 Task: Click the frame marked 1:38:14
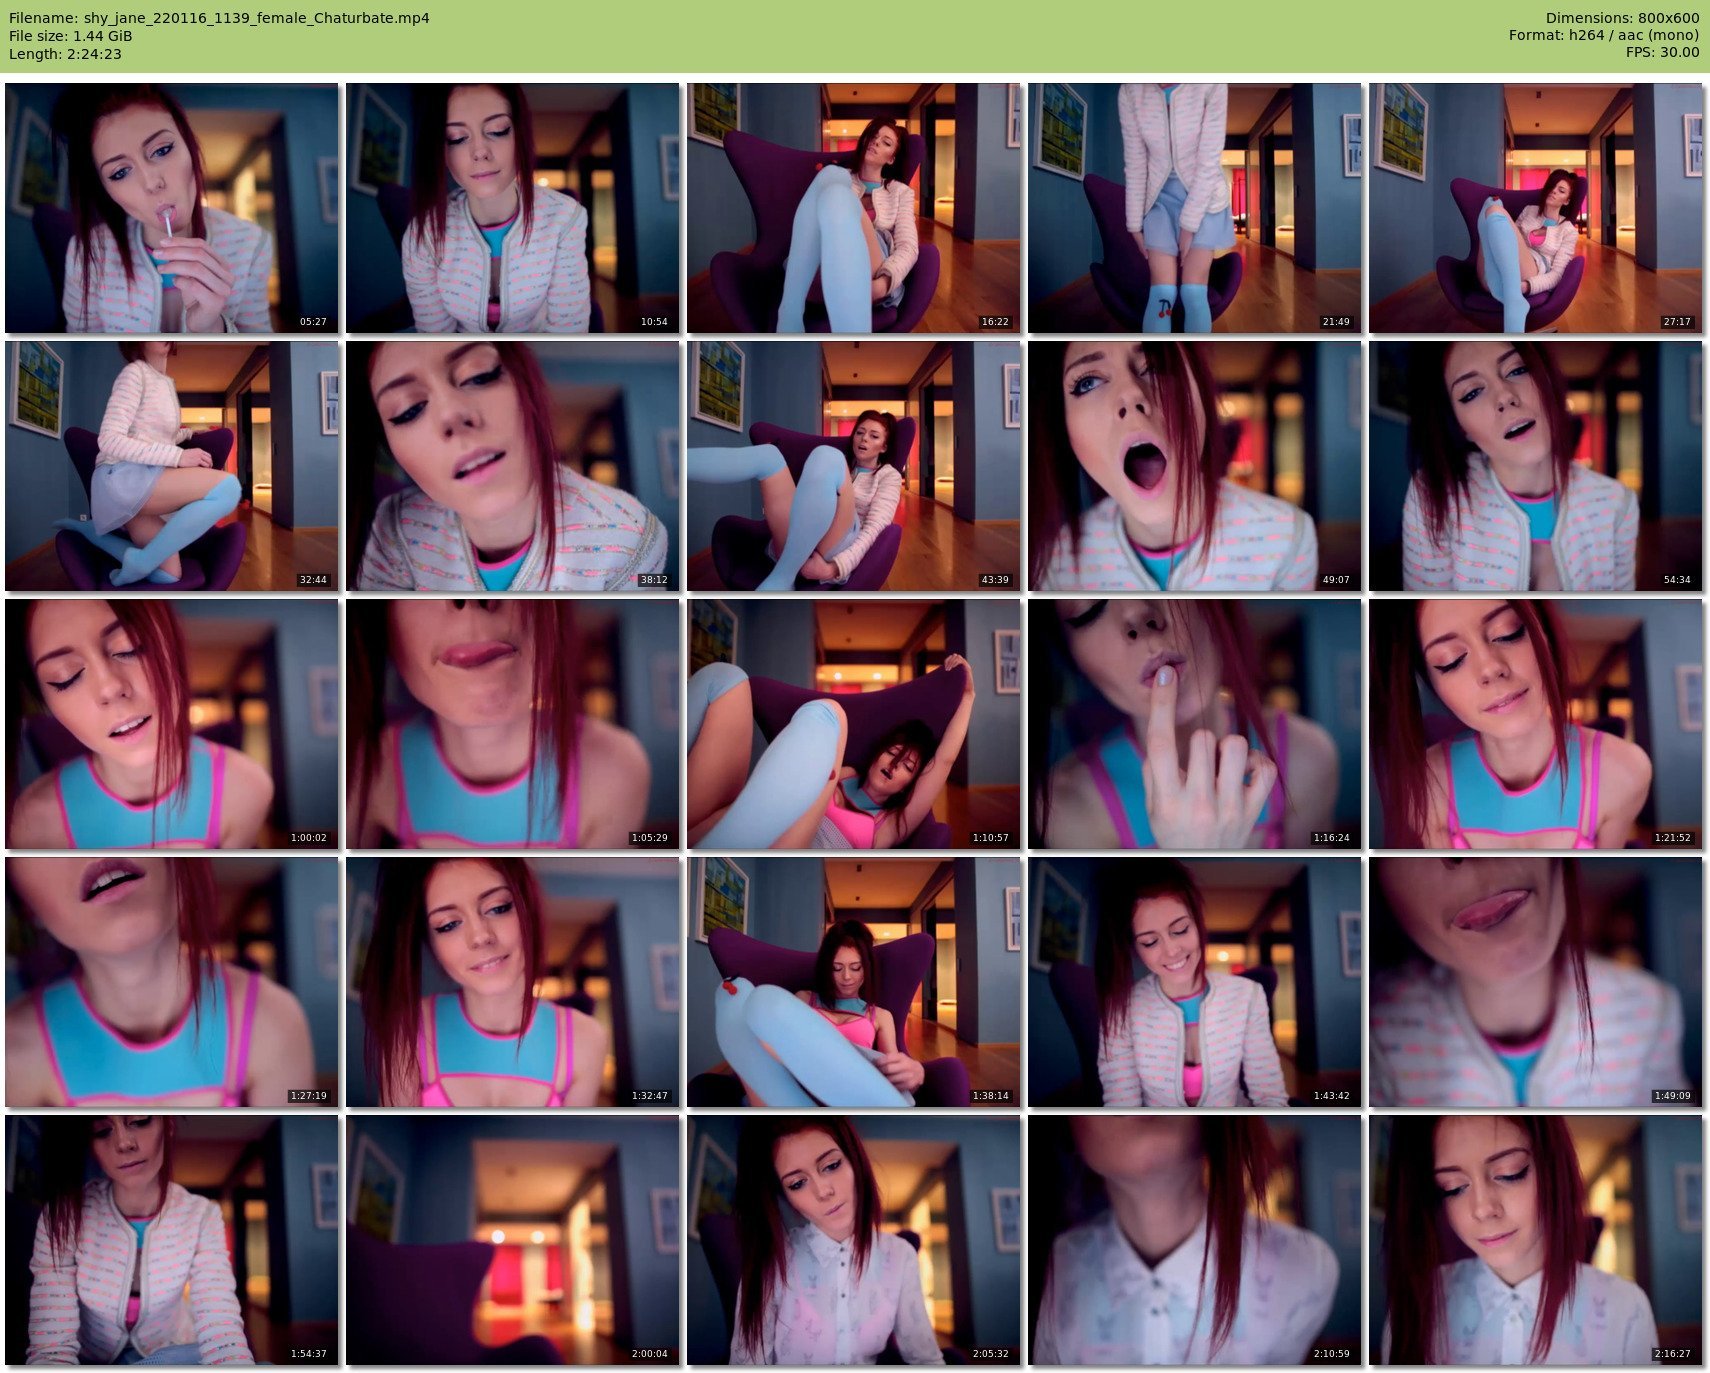click(854, 982)
